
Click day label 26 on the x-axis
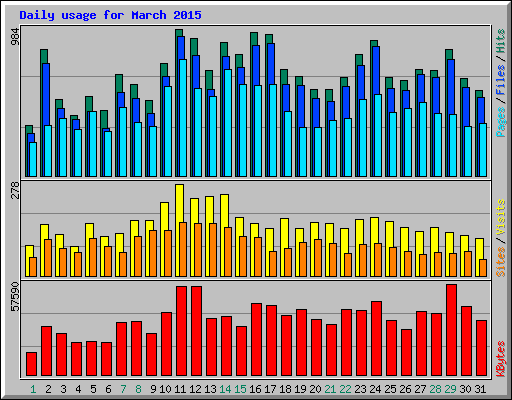pos(405,389)
